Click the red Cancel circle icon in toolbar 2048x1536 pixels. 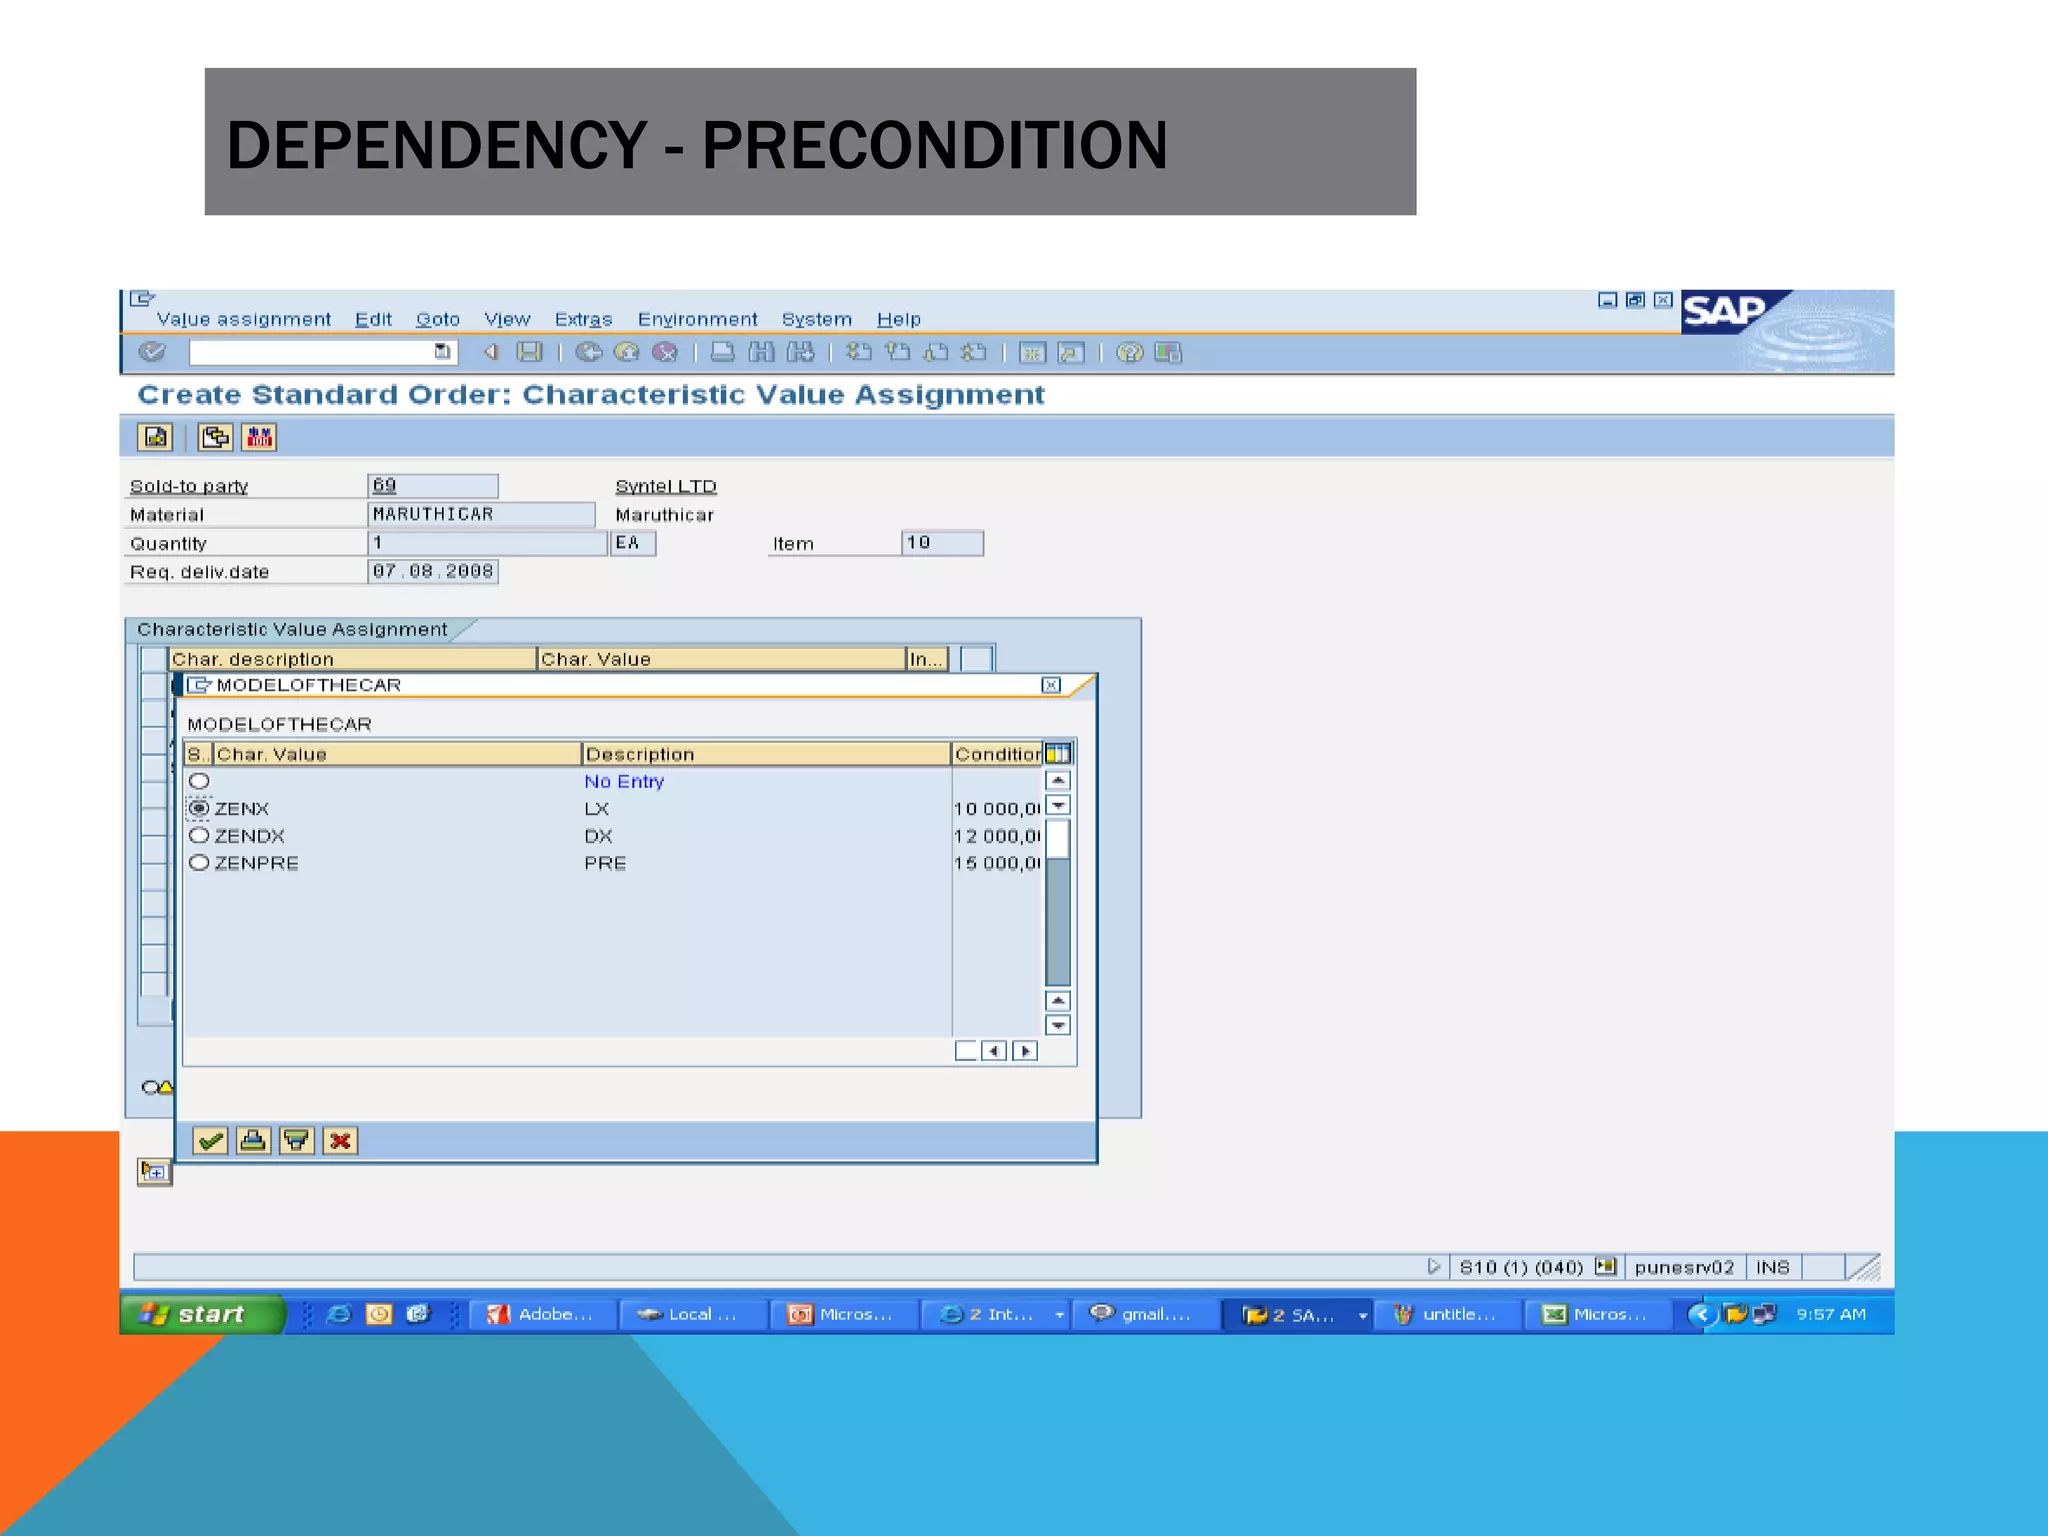[665, 352]
